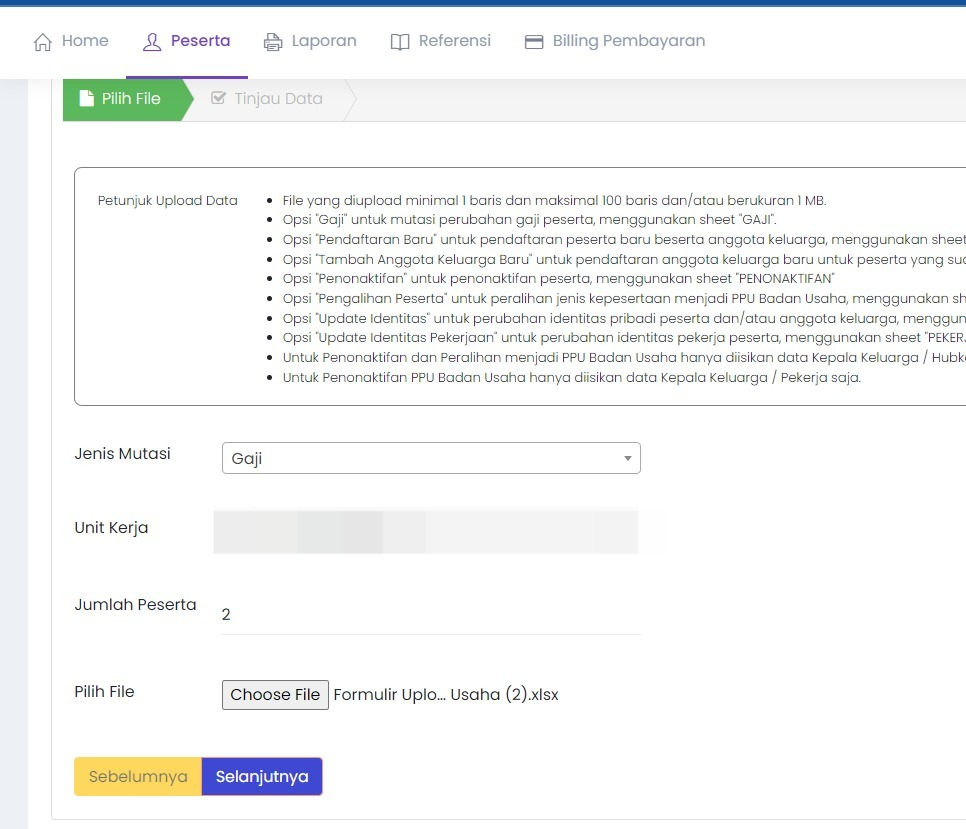Click the Referensi book icon
Screen dimensions: 966x829
[x=400, y=42]
